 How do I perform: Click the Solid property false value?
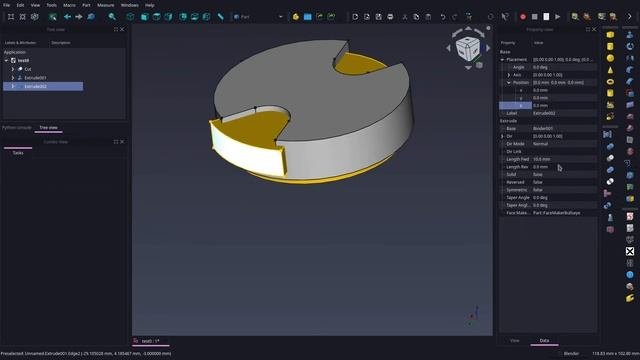[x=564, y=174]
